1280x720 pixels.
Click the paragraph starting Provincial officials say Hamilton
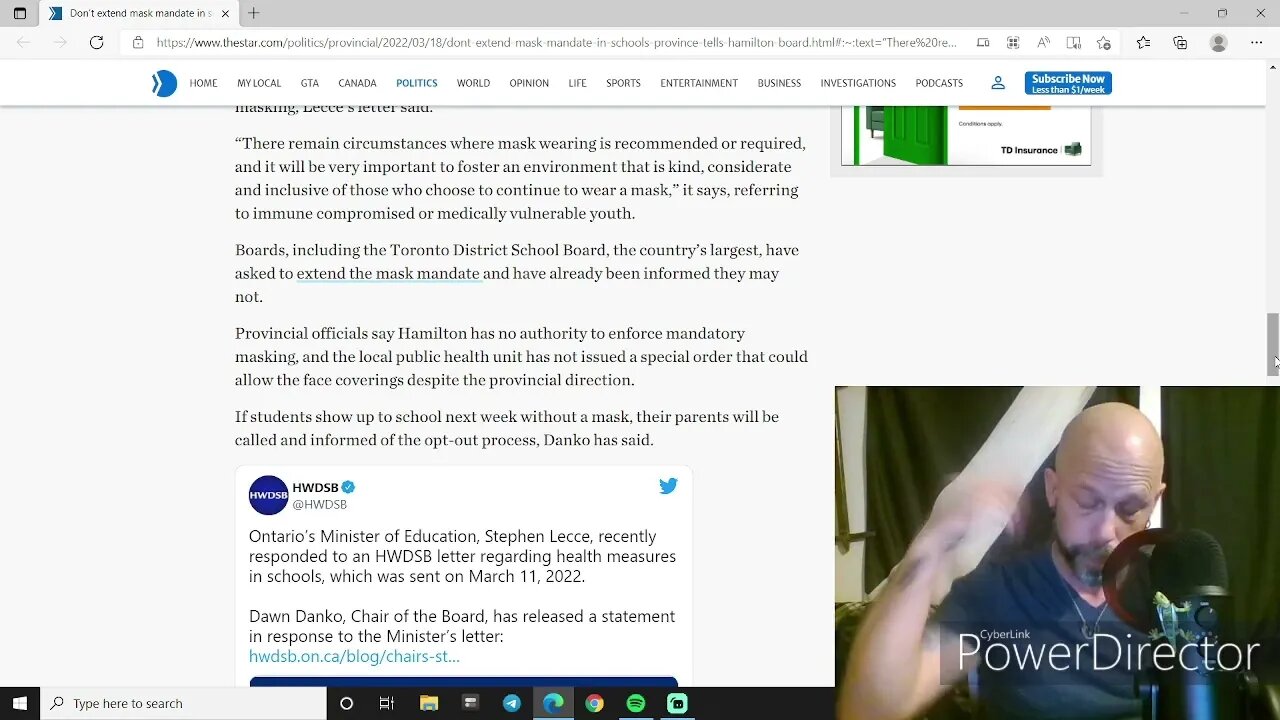point(521,356)
